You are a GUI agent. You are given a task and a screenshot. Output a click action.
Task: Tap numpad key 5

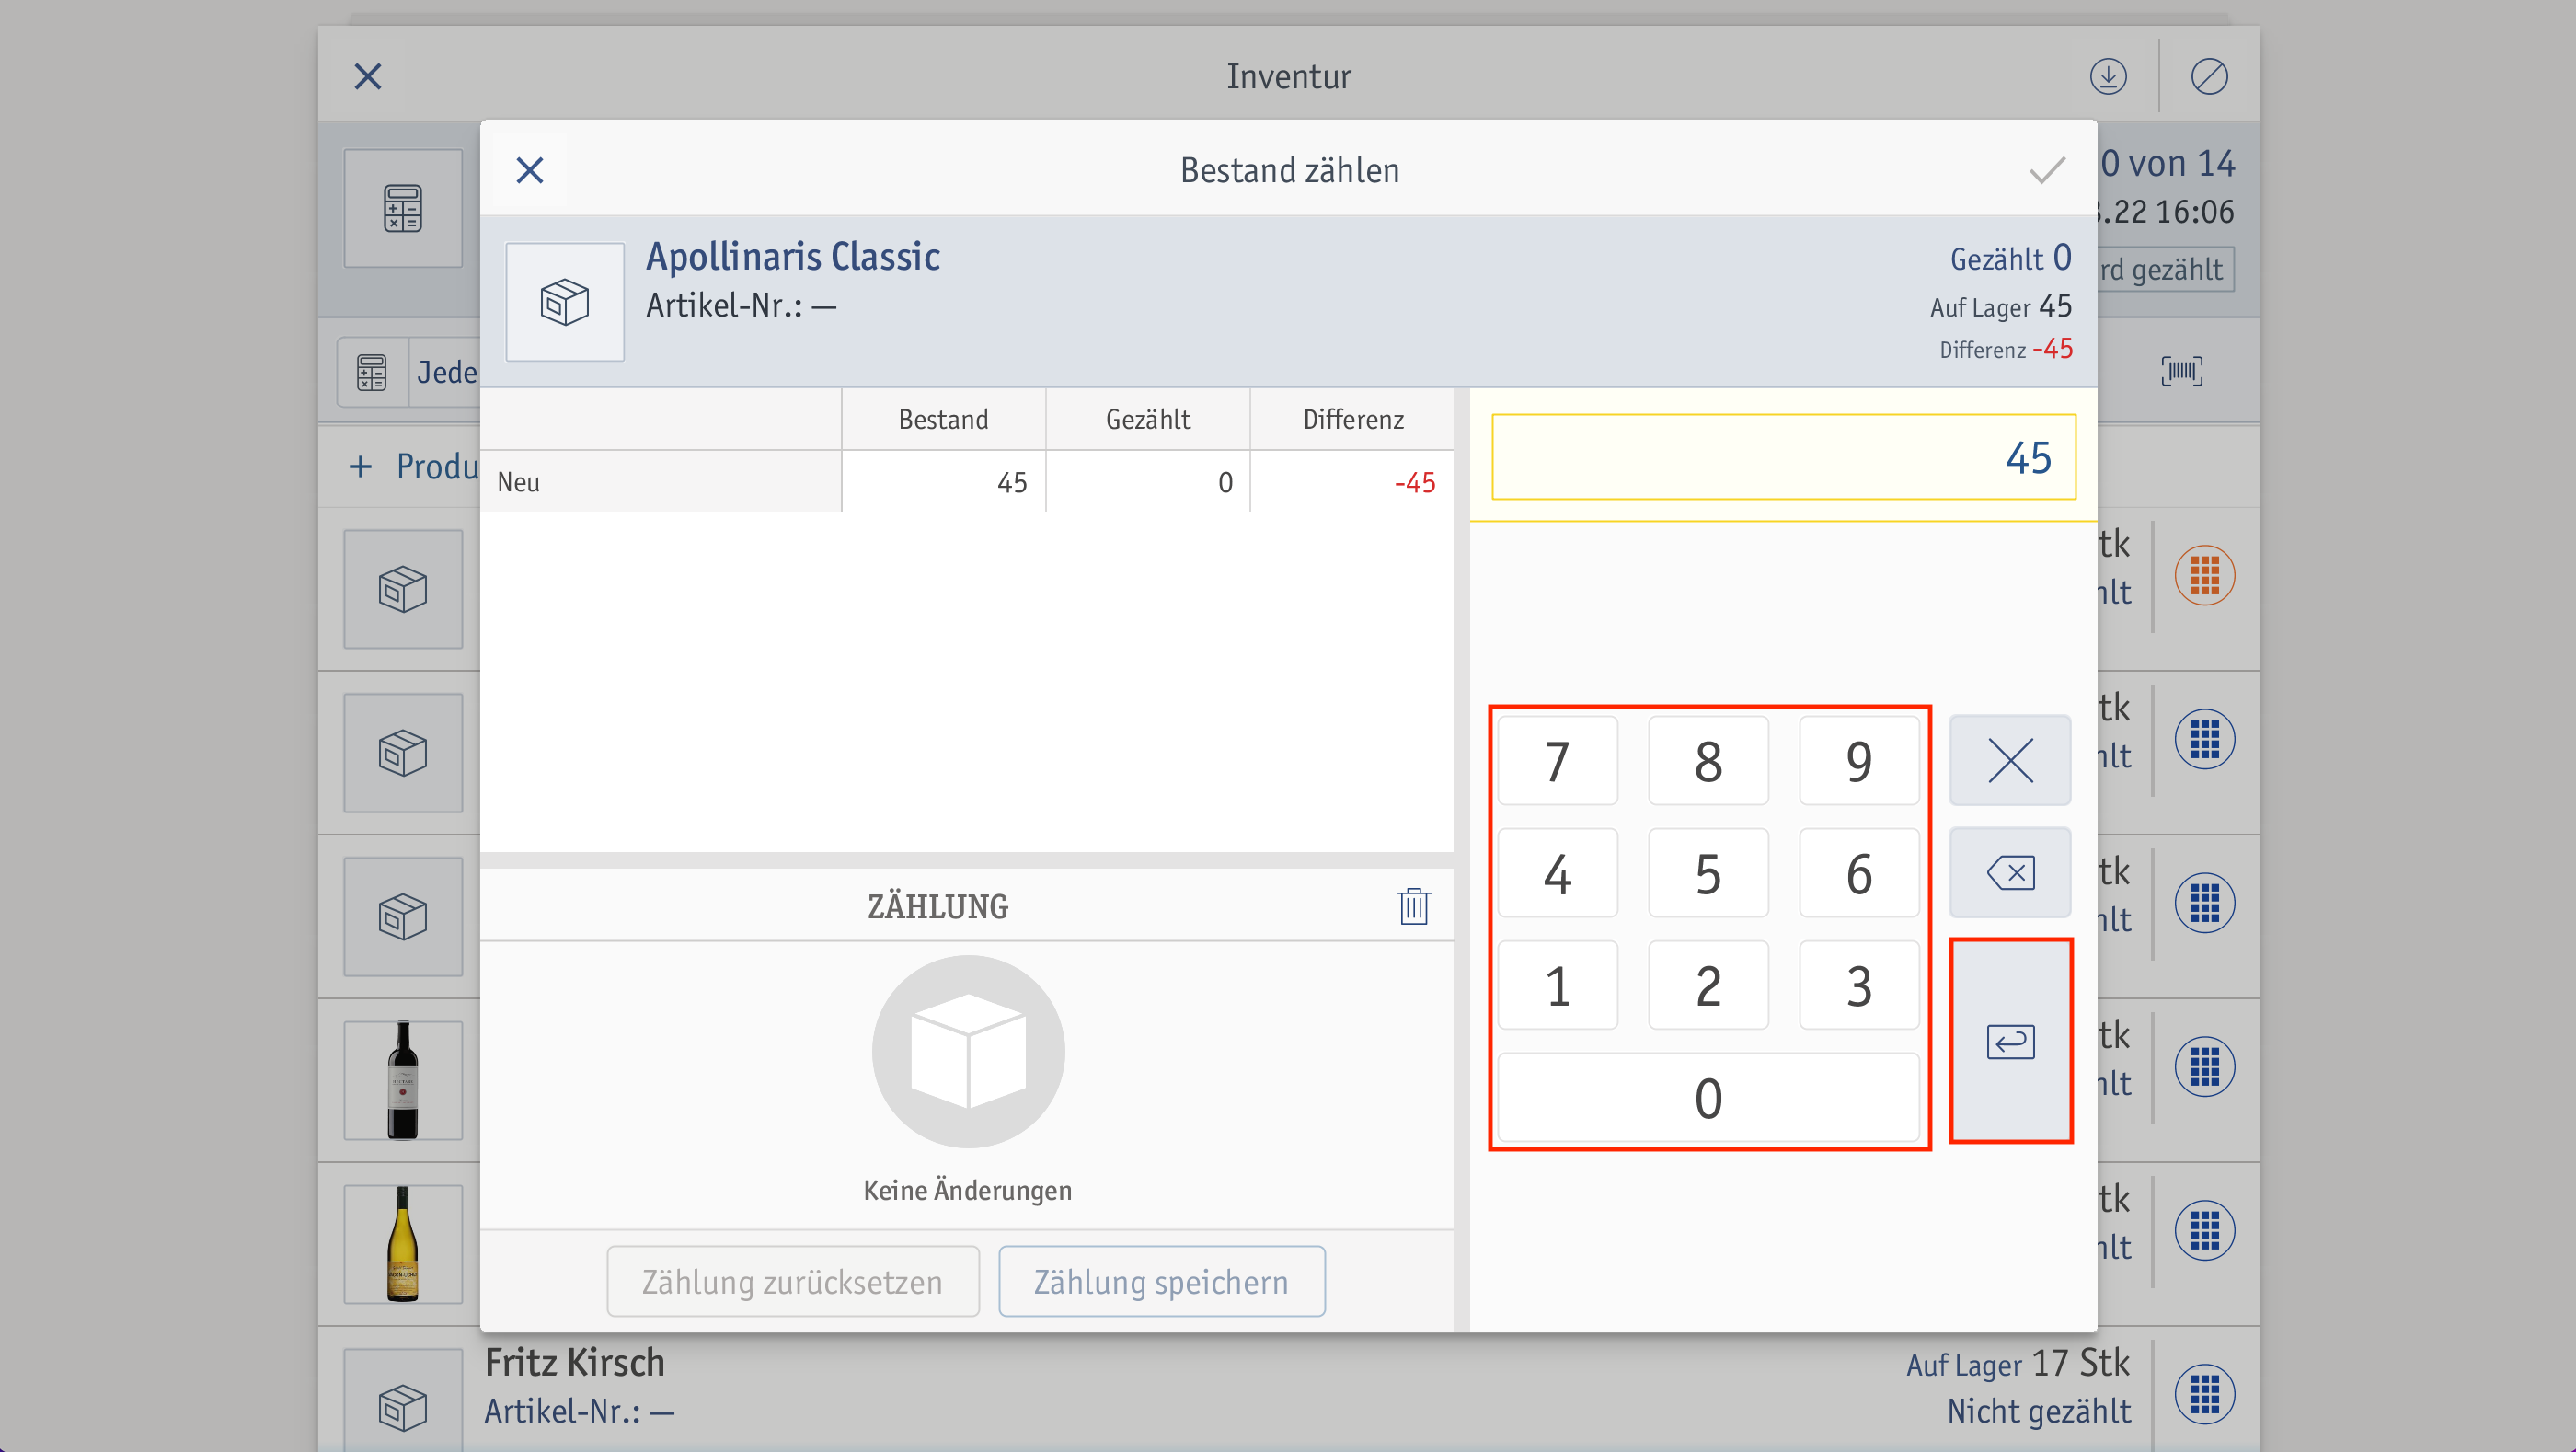click(1708, 873)
